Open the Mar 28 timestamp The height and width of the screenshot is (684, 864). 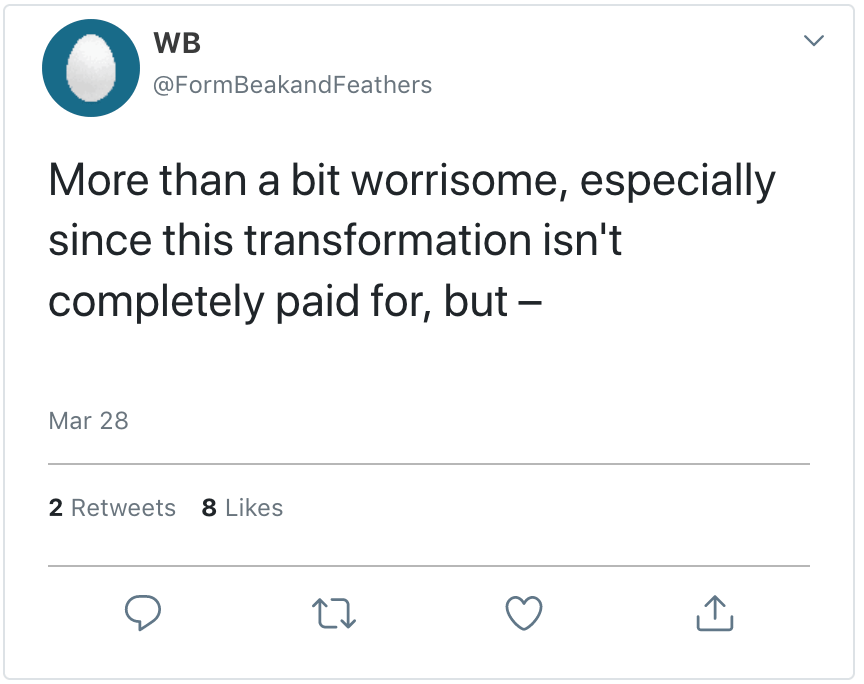pos(88,420)
